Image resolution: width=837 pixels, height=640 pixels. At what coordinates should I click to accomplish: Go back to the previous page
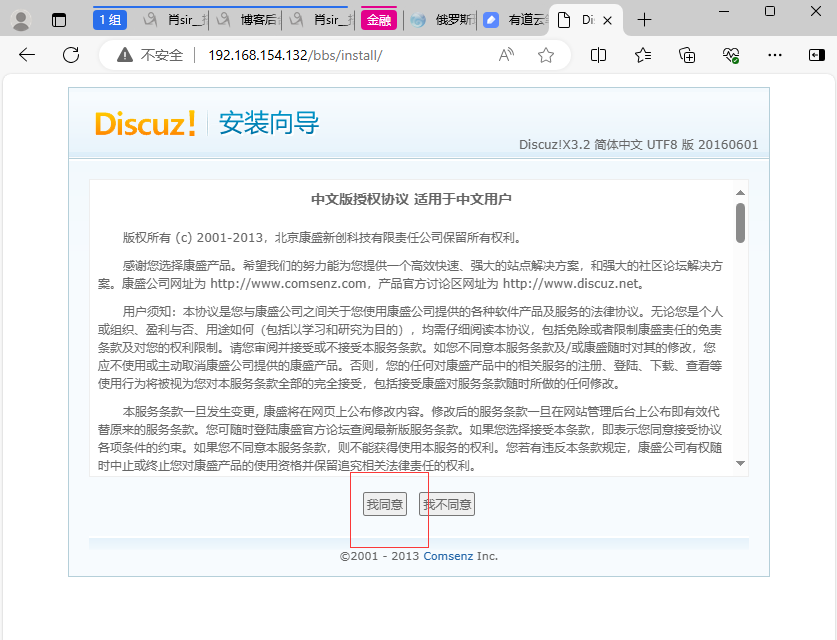27,54
